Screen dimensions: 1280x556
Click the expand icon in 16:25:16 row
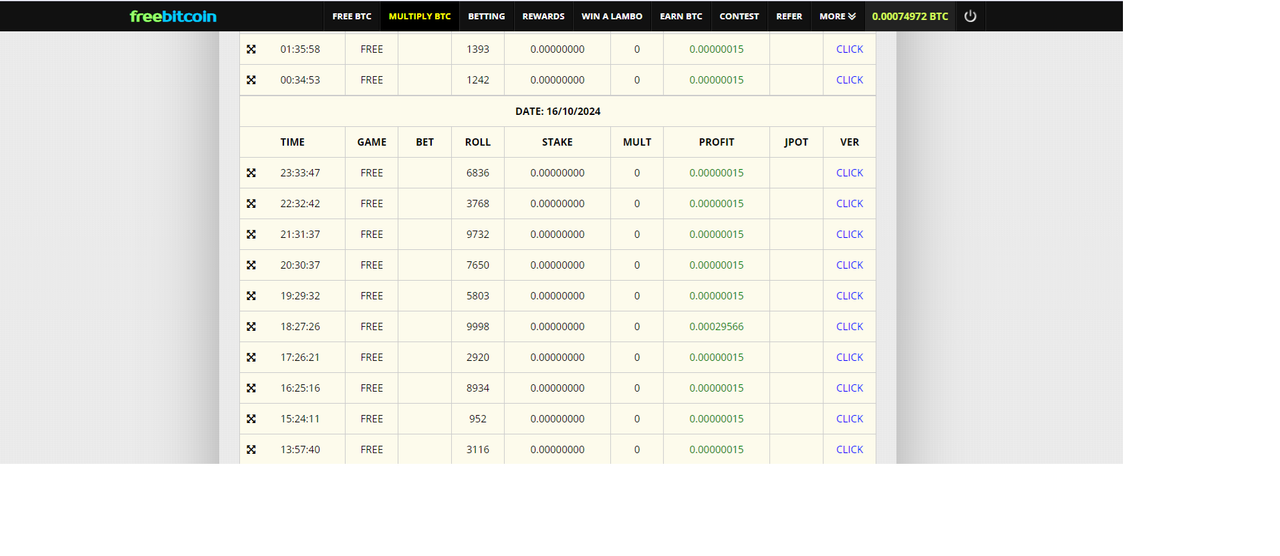(251, 388)
